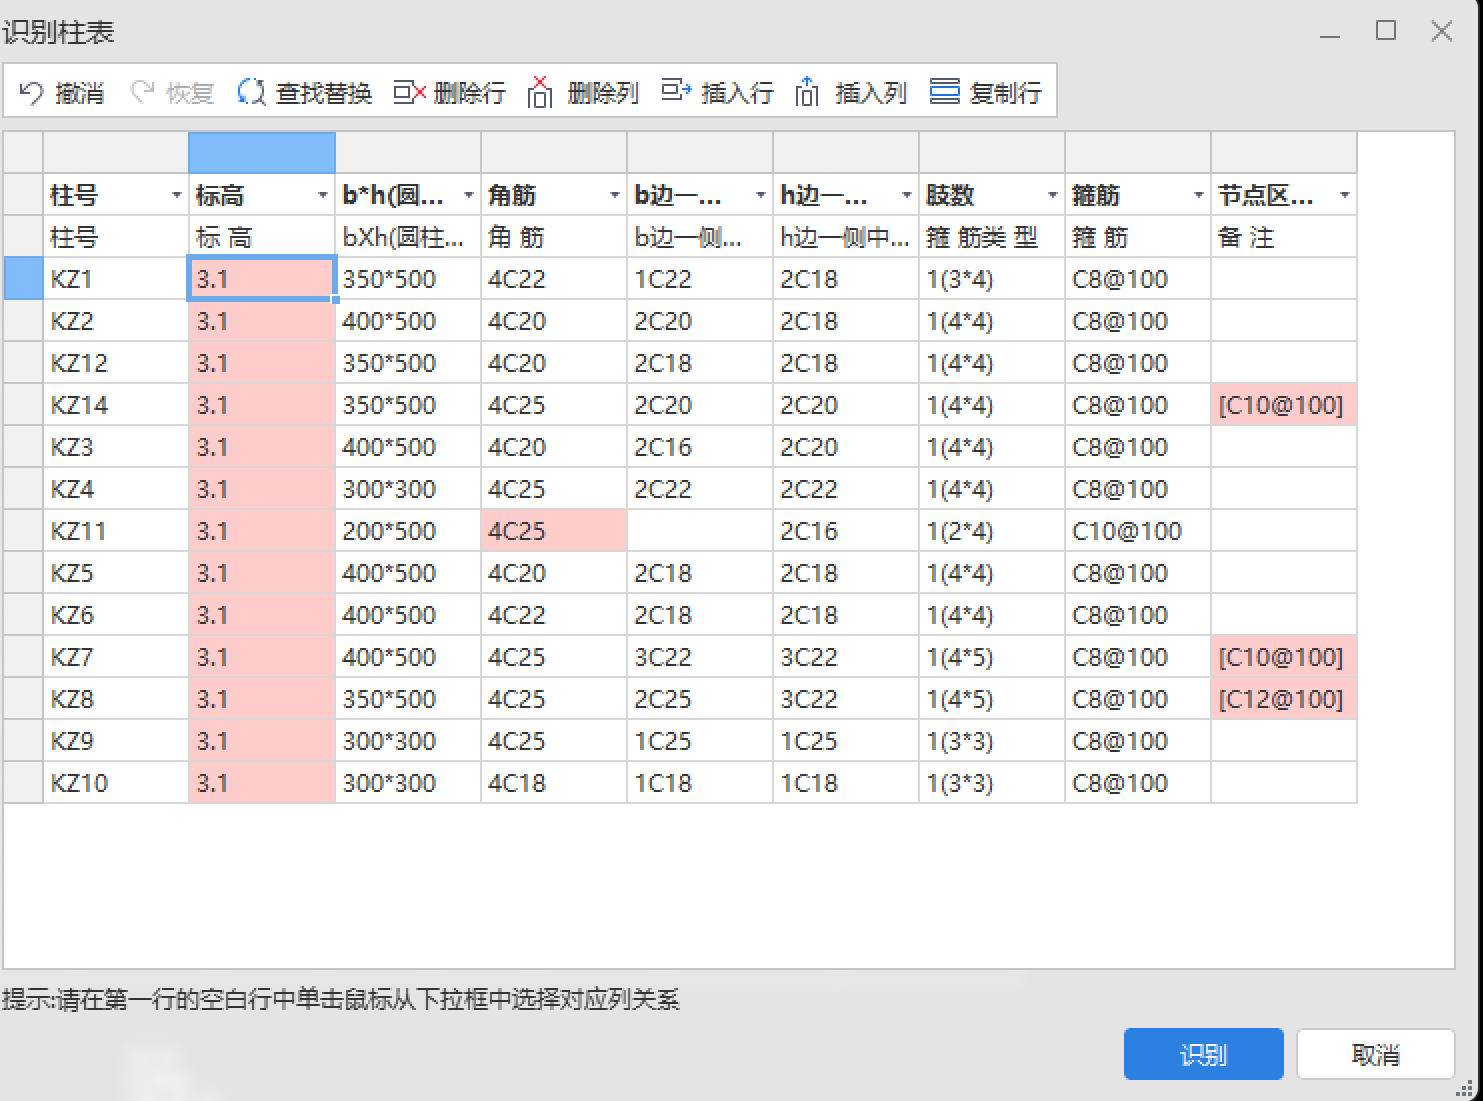The image size is (1483, 1101).
Task: Click the 删除列 delete column icon
Action: [540, 93]
